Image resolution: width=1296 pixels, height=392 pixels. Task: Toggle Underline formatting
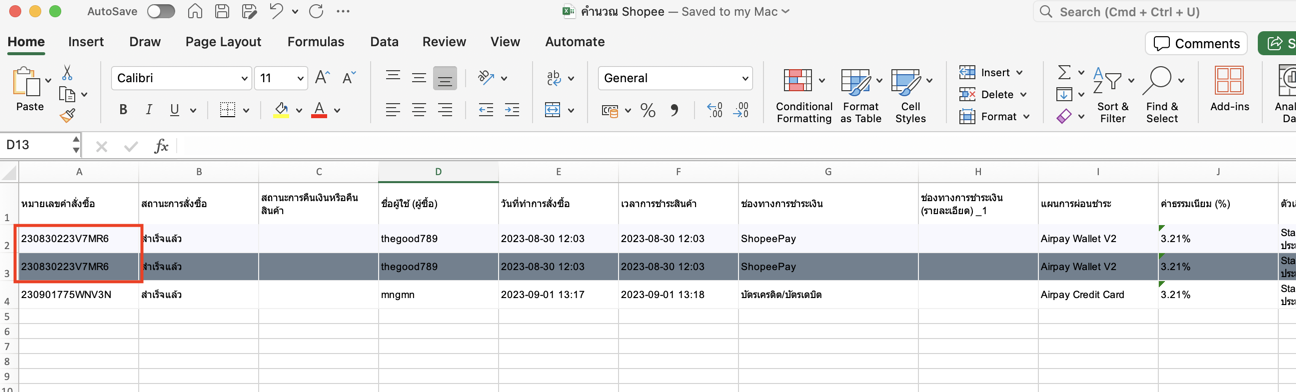pos(175,110)
